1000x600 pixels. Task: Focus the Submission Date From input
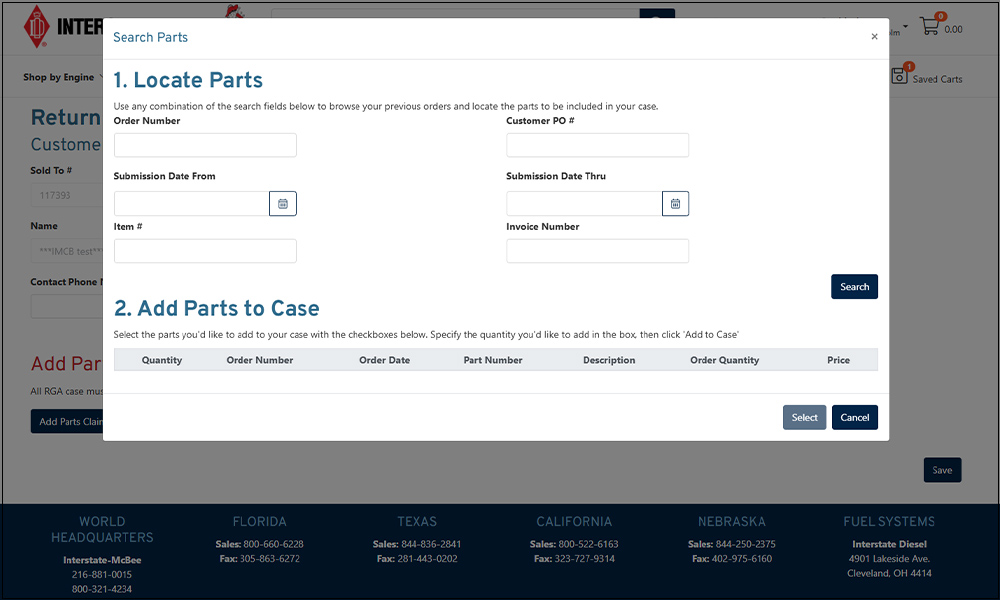[191, 203]
